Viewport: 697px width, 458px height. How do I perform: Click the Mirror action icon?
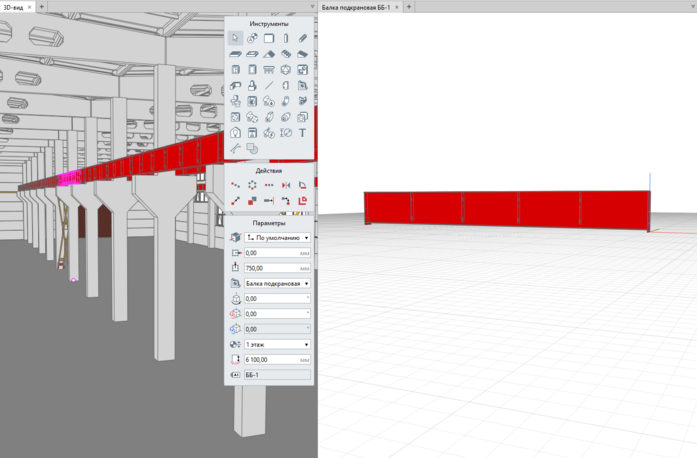(286, 185)
